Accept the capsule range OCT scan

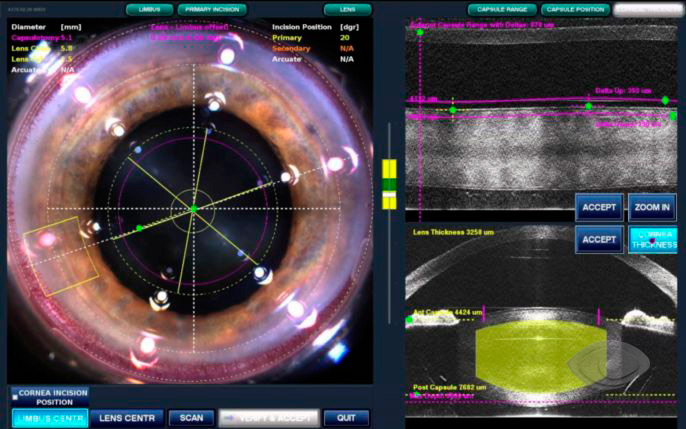point(599,207)
